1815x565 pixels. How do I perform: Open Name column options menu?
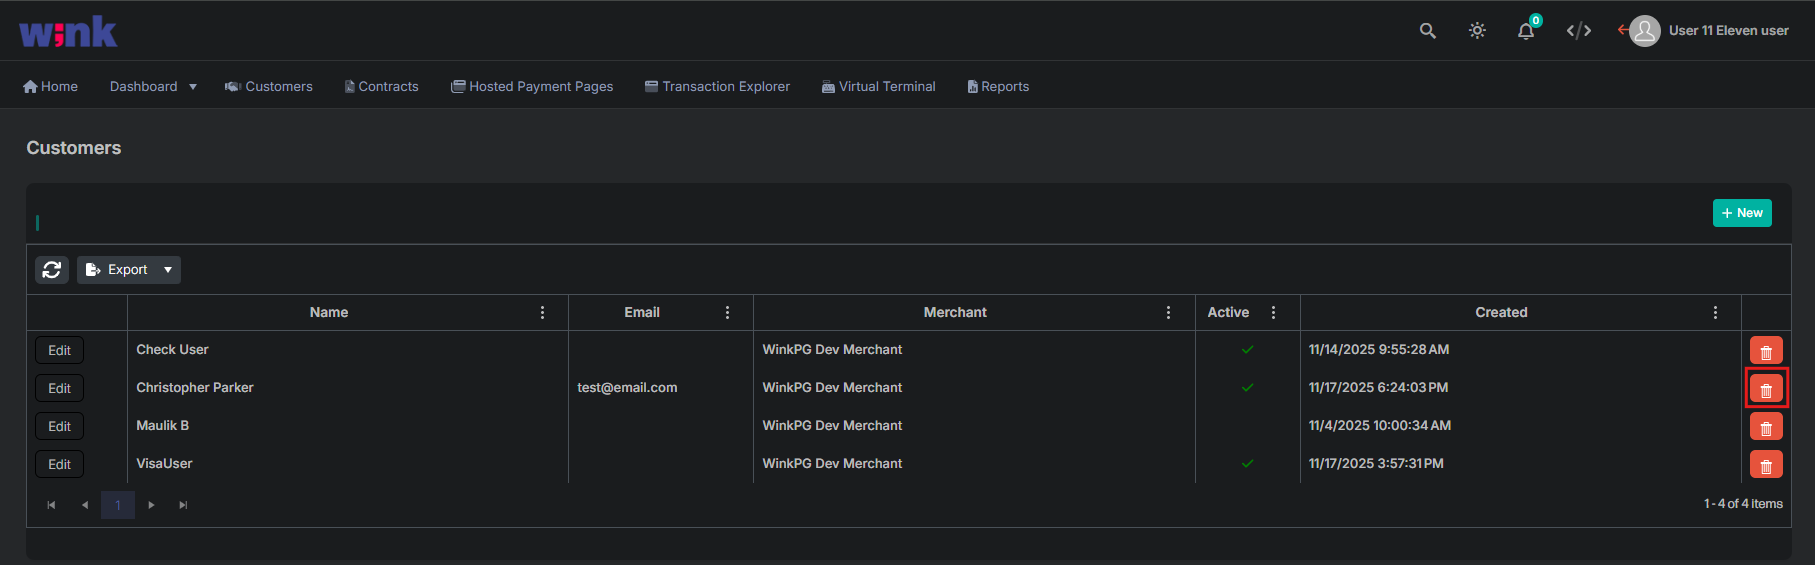tap(543, 313)
